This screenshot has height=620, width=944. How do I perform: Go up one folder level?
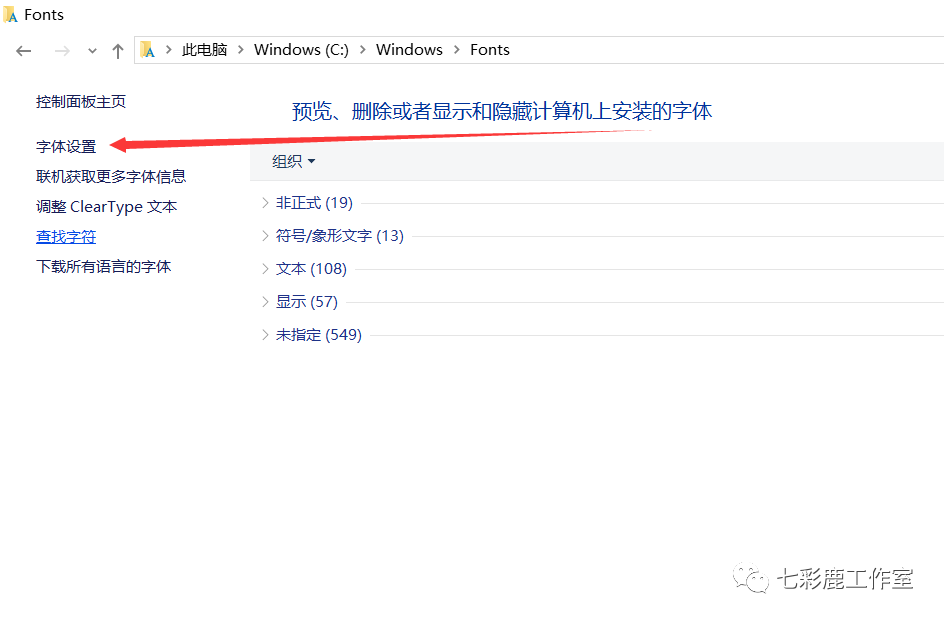click(x=118, y=51)
